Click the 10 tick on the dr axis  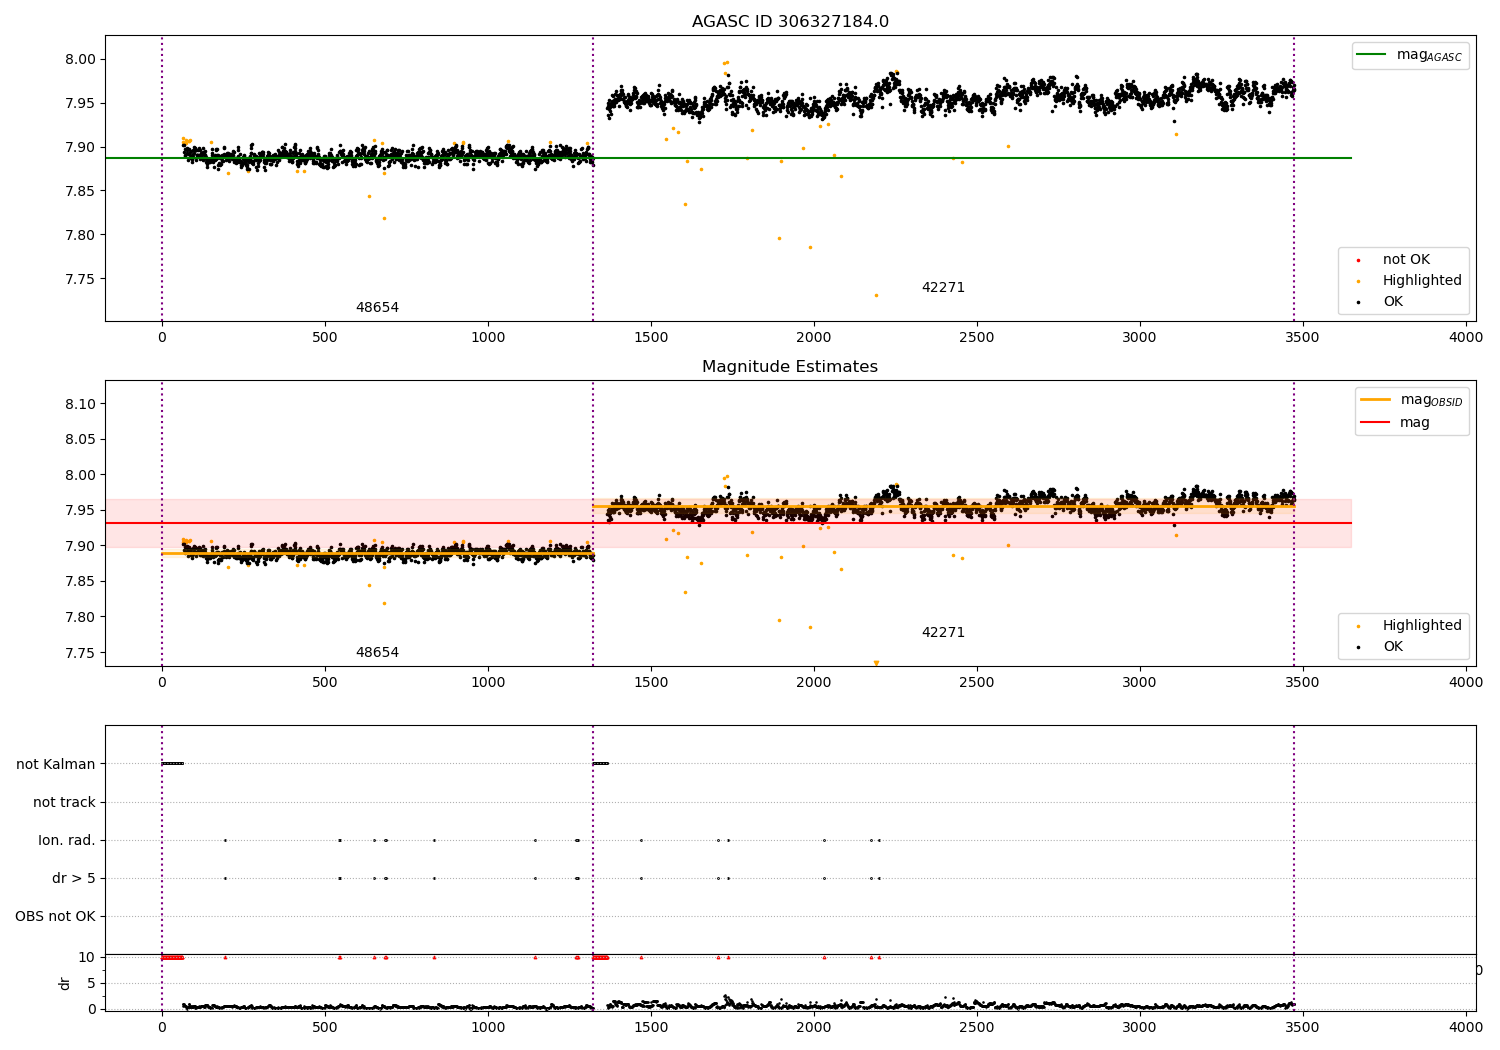pyautogui.click(x=87, y=957)
